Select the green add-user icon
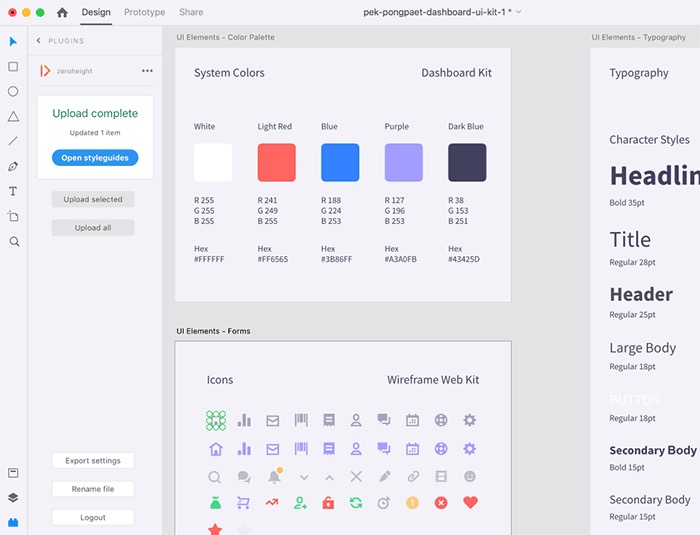 tap(300, 503)
